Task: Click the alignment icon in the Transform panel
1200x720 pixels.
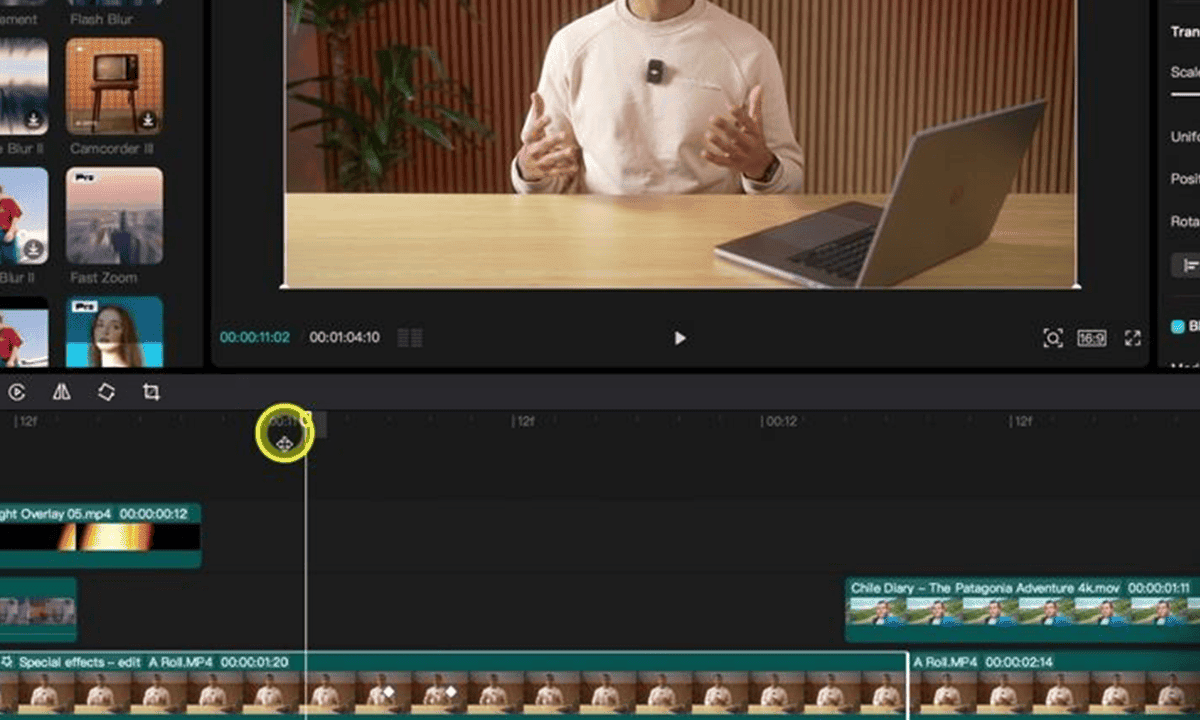Action: (x=1184, y=265)
